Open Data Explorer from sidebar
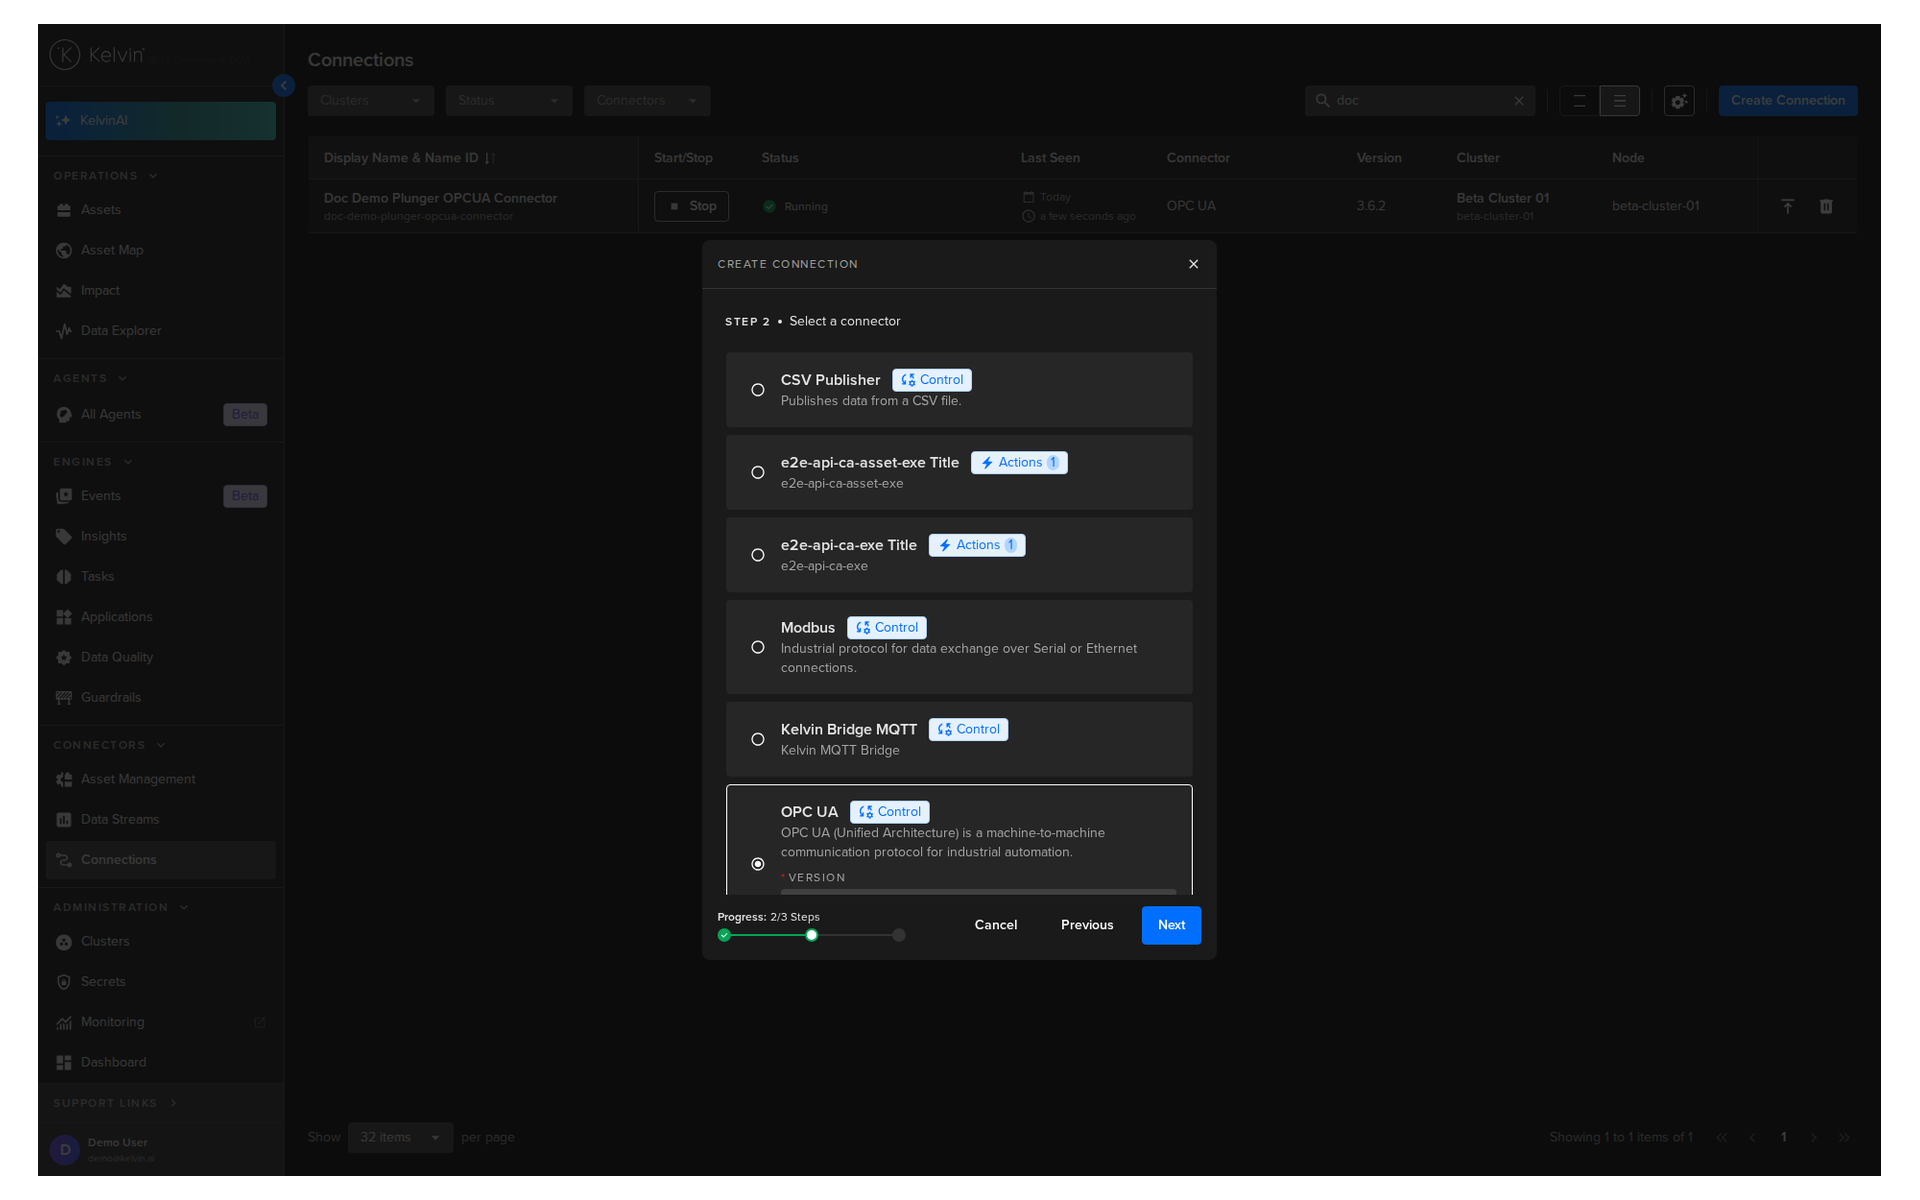Image resolution: width=1920 pixels, height=1200 pixels. (160, 331)
